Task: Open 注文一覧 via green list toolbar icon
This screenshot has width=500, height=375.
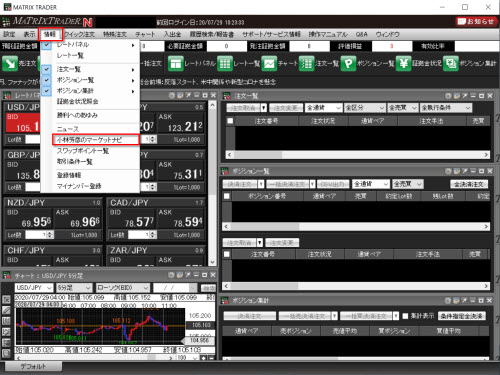Action: 307,63
